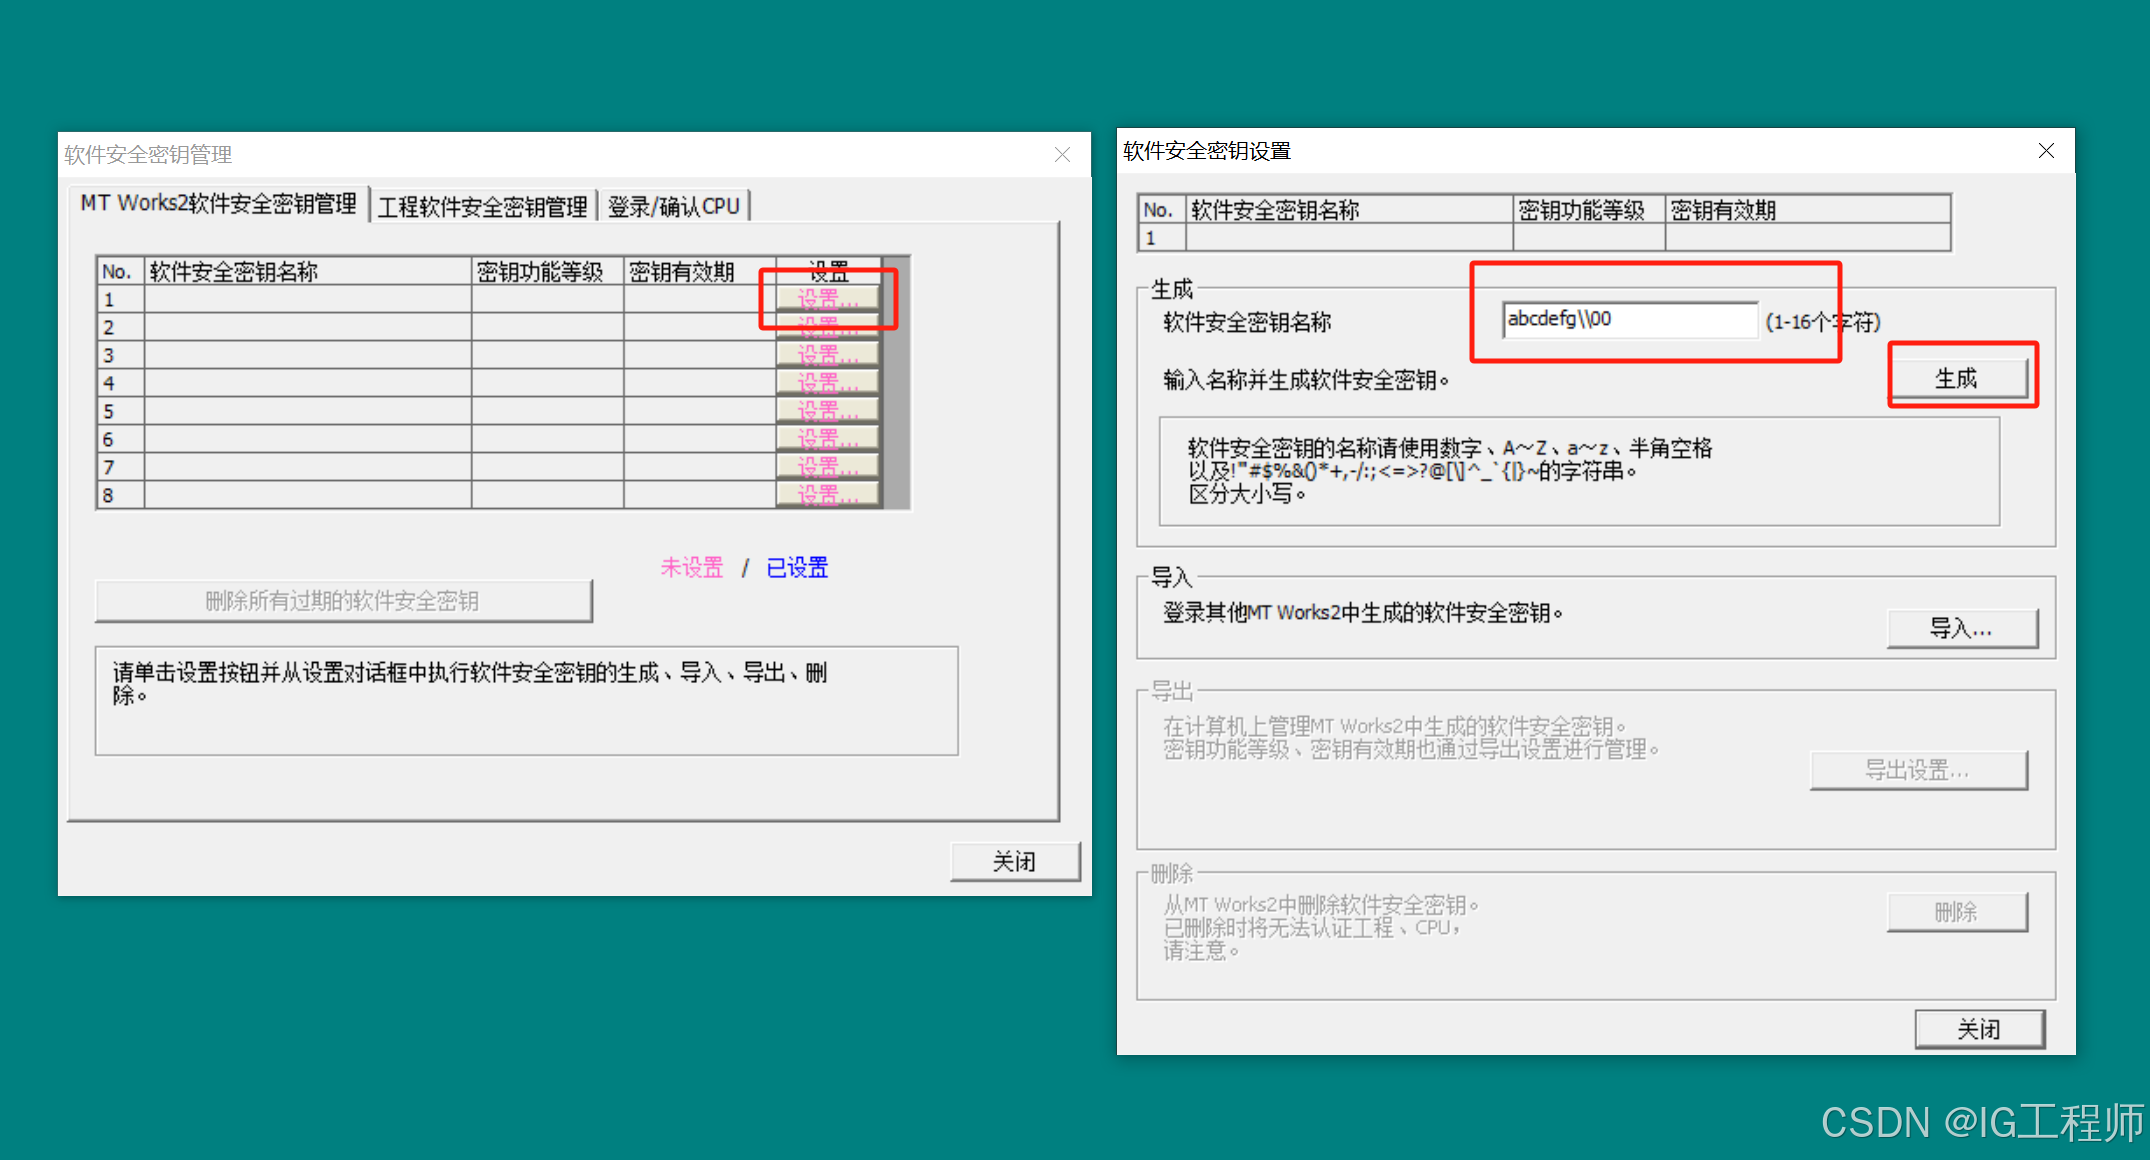Viewport: 2150px width, 1160px height.
Task: Close the 软件安全密钥管理 dialog via 关闭 button
Action: click(1014, 861)
